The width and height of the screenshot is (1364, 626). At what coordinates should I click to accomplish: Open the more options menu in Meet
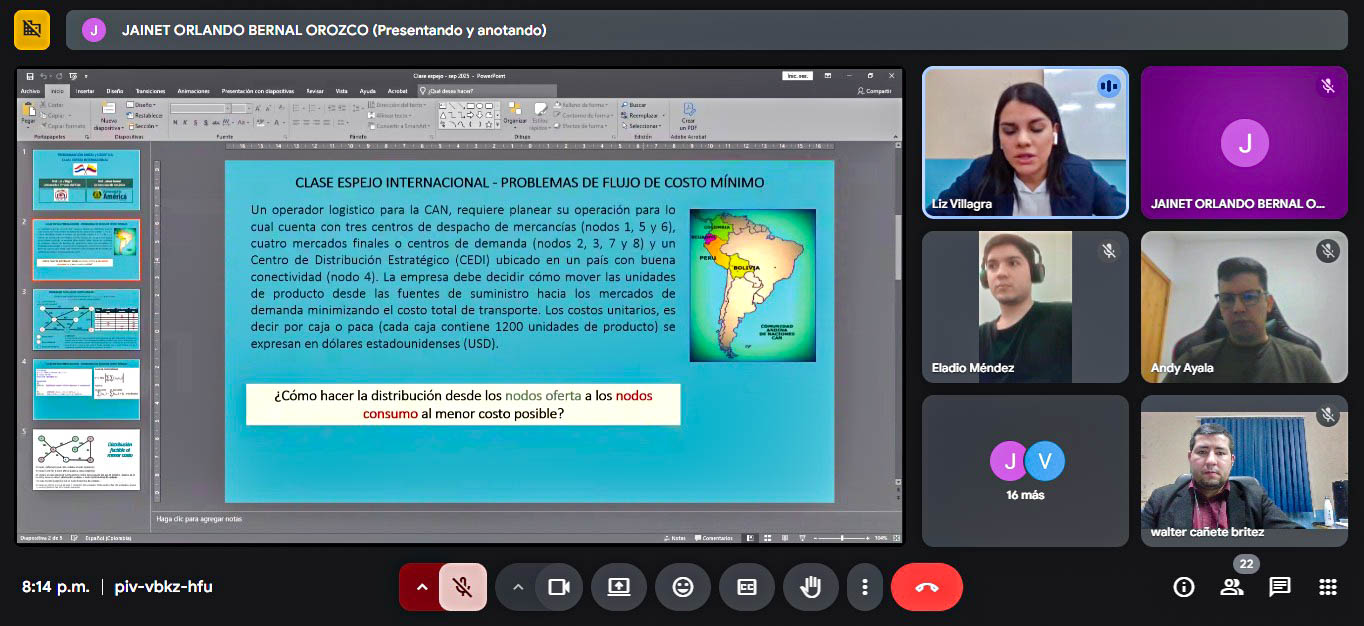(865, 587)
